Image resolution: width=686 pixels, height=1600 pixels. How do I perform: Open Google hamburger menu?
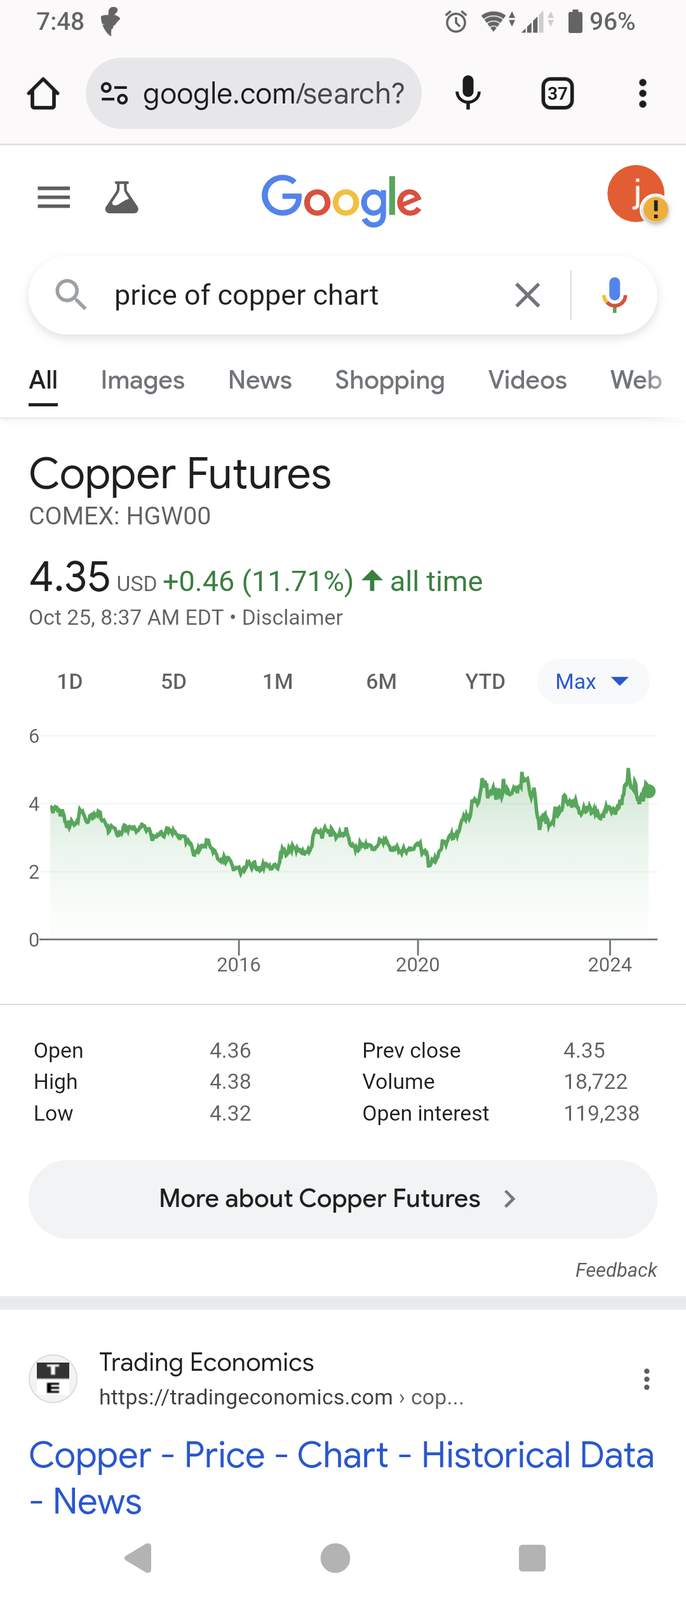54,197
